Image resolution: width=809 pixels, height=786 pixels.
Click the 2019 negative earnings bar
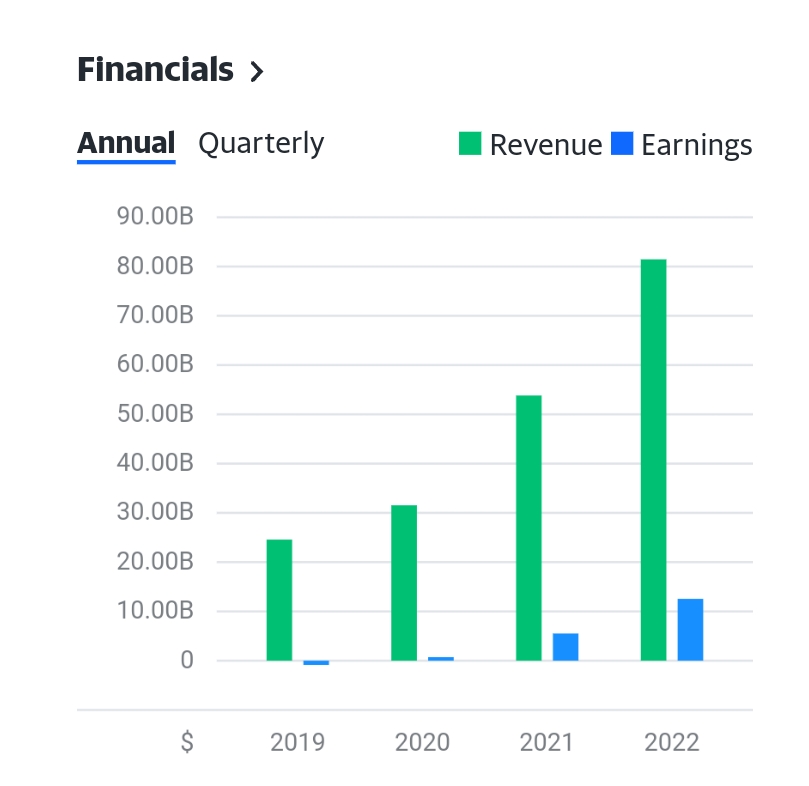click(x=316, y=663)
